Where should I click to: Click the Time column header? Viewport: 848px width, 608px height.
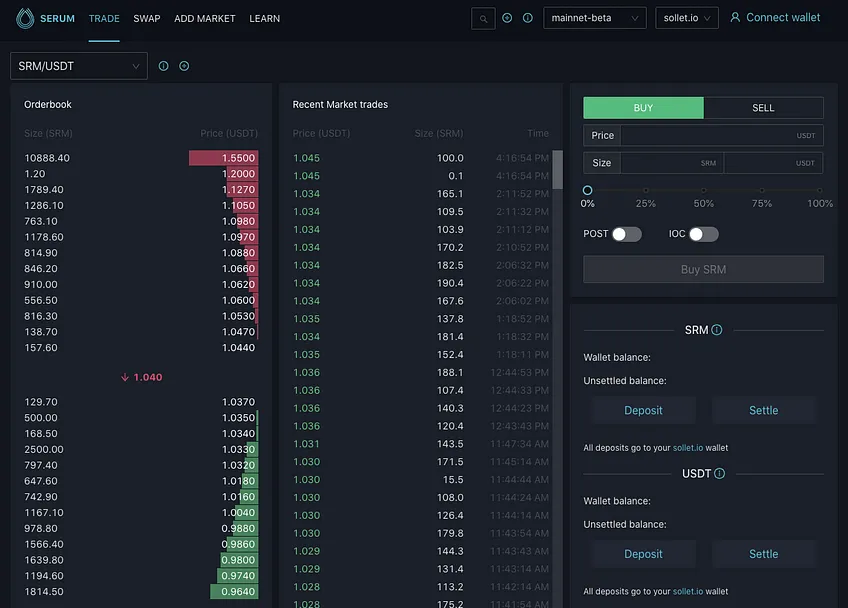click(x=538, y=133)
